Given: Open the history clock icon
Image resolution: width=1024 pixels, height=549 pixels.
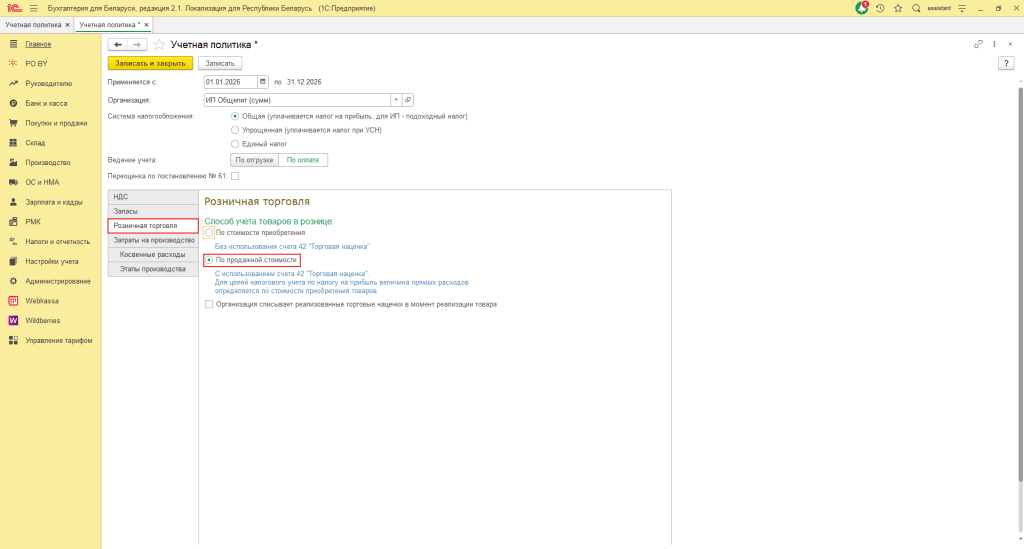Looking at the screenshot, I should (880, 8).
